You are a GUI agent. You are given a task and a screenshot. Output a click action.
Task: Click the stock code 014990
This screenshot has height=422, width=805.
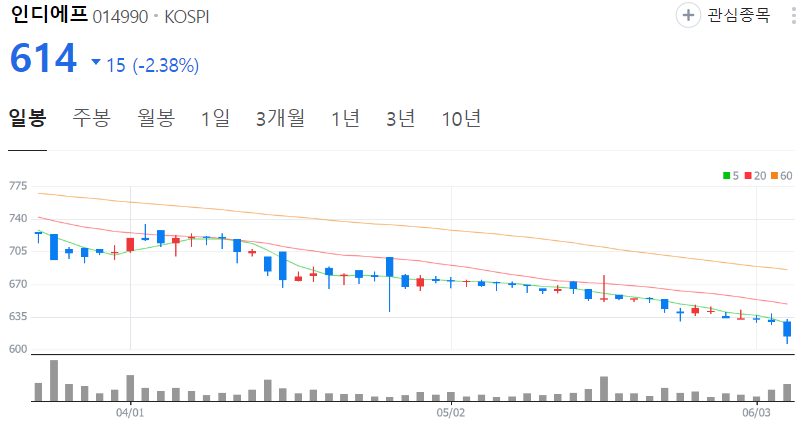(121, 17)
